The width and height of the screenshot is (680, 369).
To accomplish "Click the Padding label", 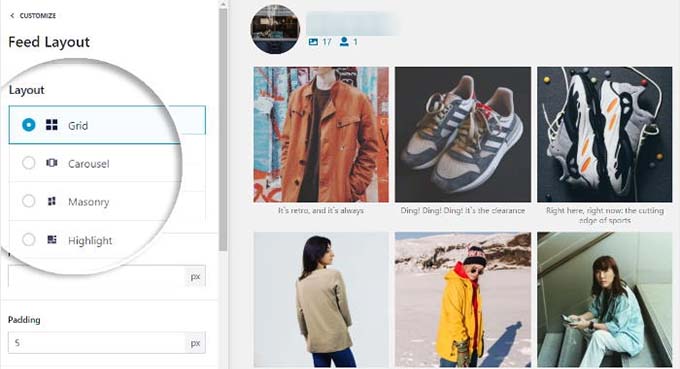I will tap(24, 320).
